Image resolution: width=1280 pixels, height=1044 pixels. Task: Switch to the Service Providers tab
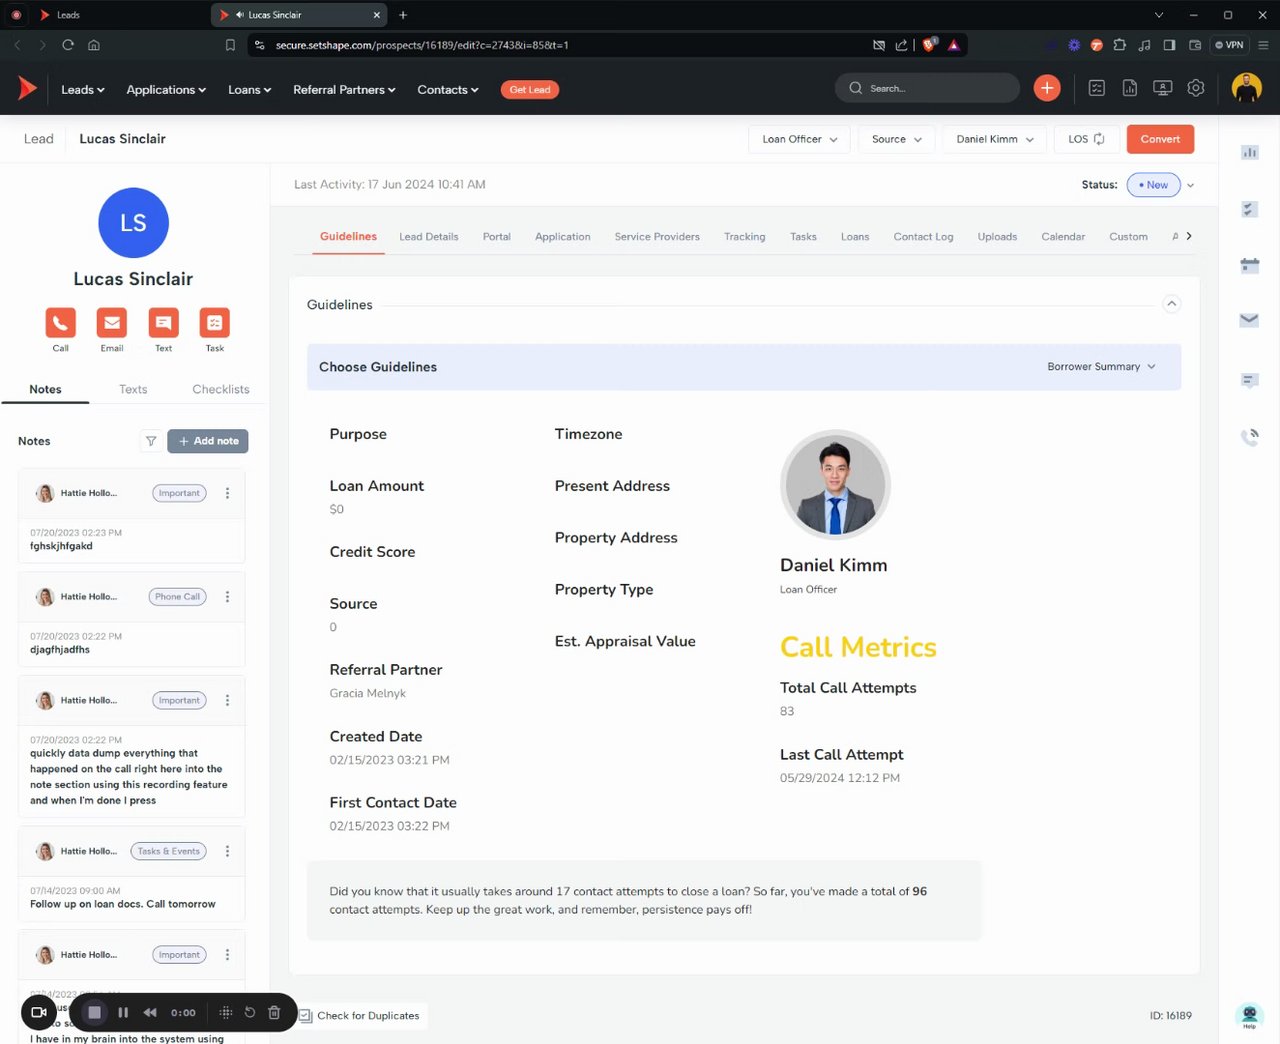[x=657, y=237]
